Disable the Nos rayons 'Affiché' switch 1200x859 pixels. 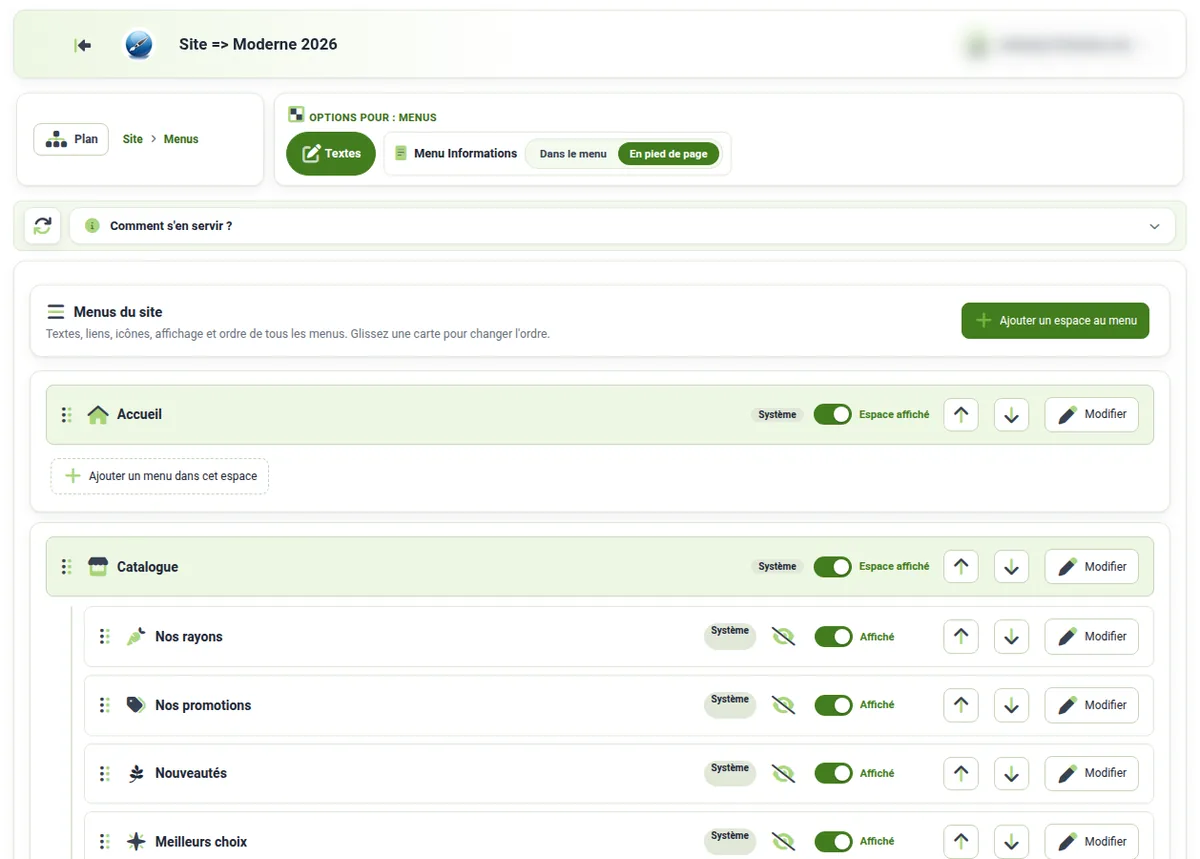click(833, 637)
